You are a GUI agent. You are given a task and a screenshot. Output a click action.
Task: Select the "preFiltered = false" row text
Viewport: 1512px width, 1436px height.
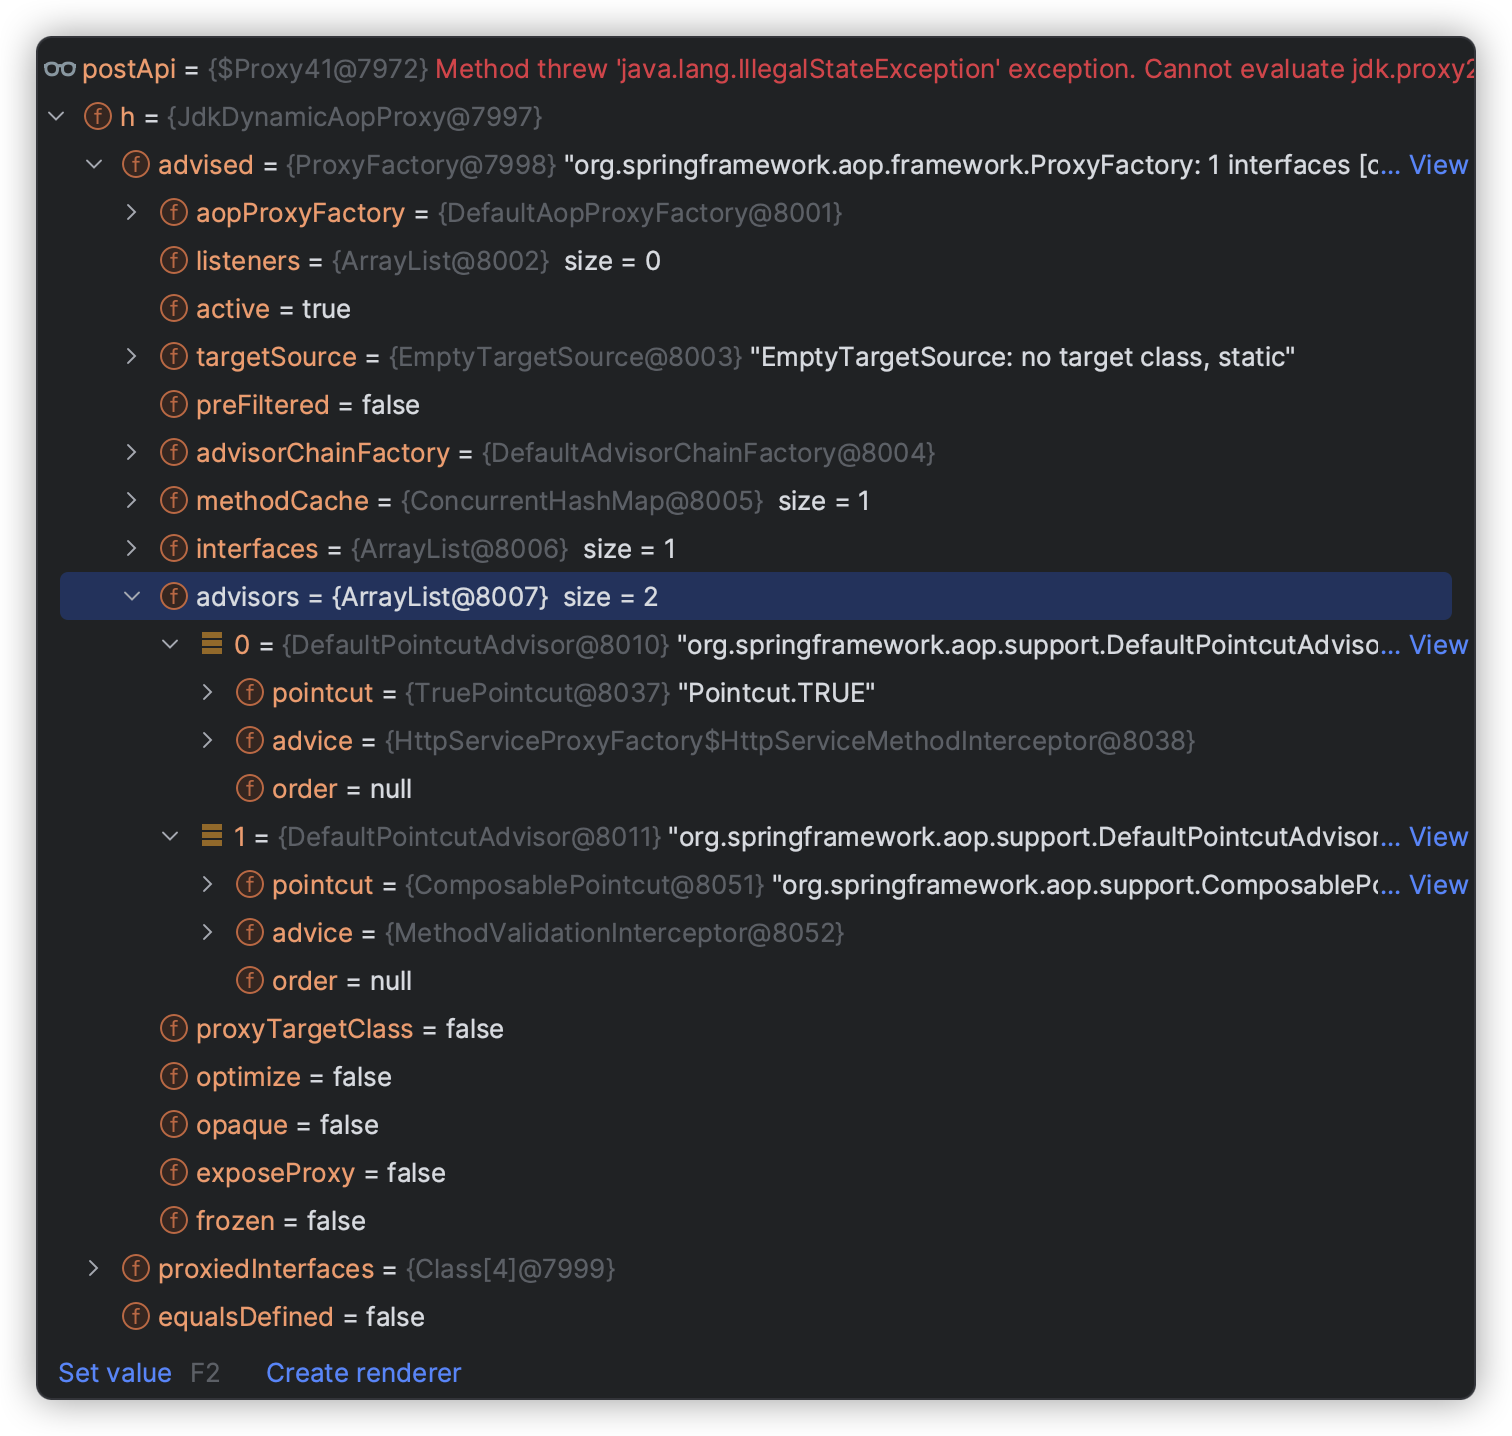pos(308,405)
